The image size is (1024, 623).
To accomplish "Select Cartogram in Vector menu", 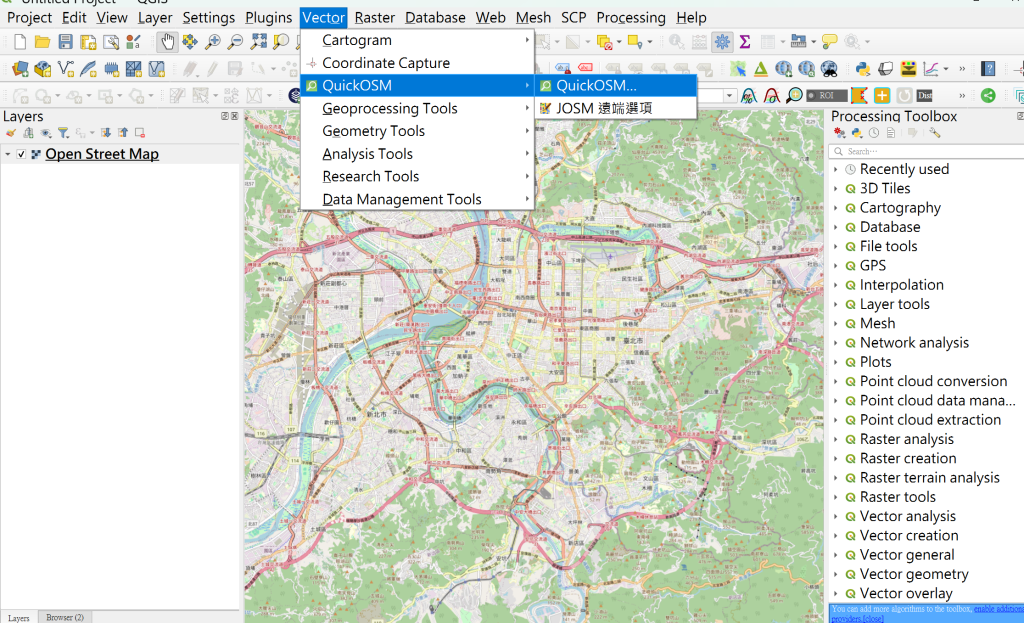I will point(417,40).
